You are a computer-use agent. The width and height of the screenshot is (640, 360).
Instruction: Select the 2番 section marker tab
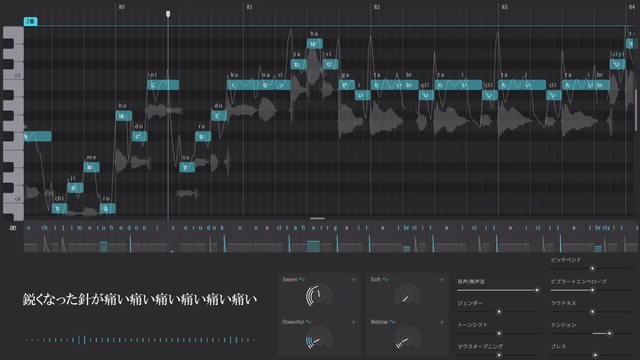pos(31,21)
